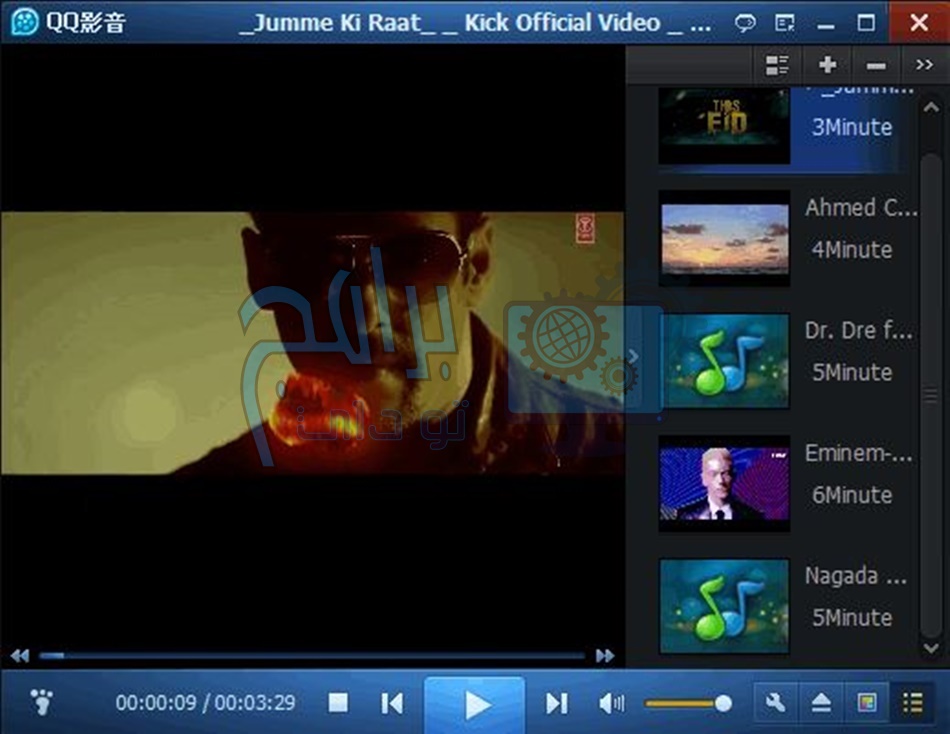Remove item with the minus button
Image resolution: width=950 pixels, height=734 pixels.
[876, 66]
